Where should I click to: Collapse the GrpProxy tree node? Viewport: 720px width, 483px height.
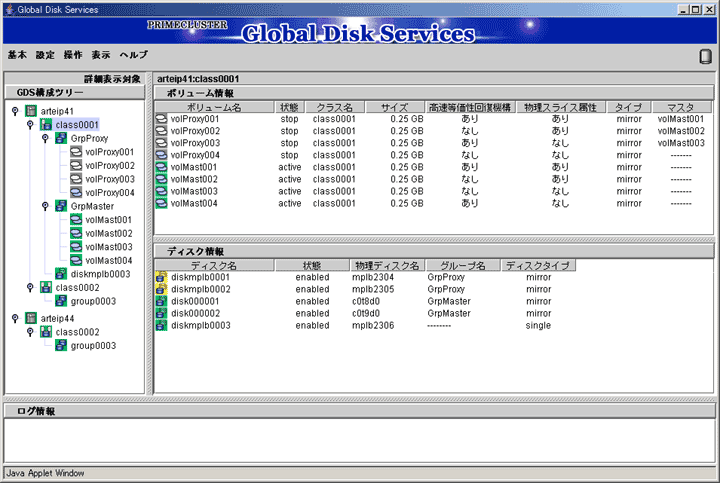[45, 138]
